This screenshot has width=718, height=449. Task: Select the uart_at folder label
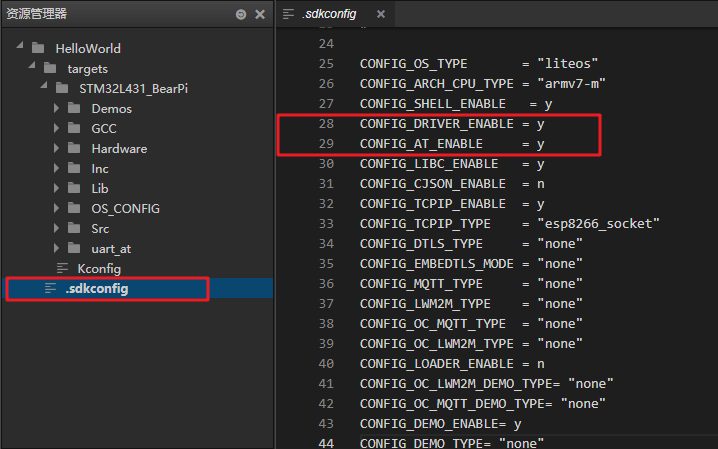pyautogui.click(x=111, y=249)
